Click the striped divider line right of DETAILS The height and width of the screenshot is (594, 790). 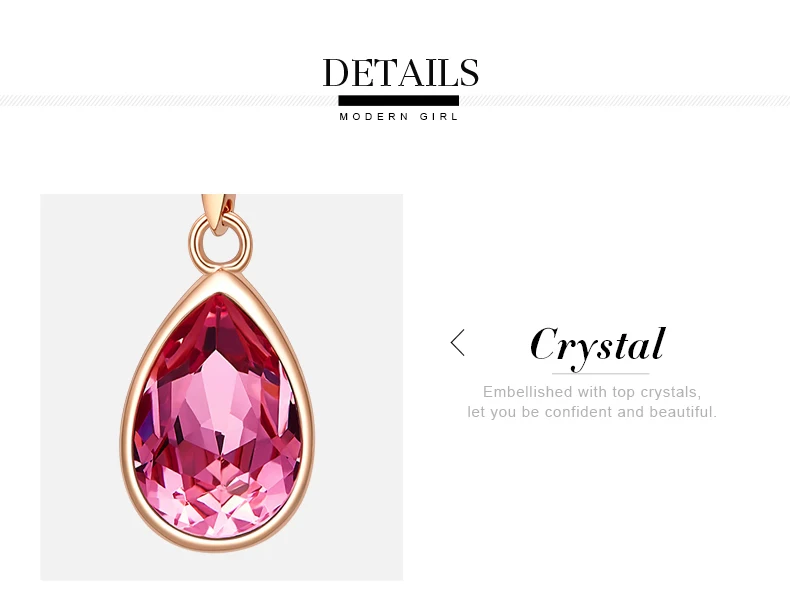[624, 100]
